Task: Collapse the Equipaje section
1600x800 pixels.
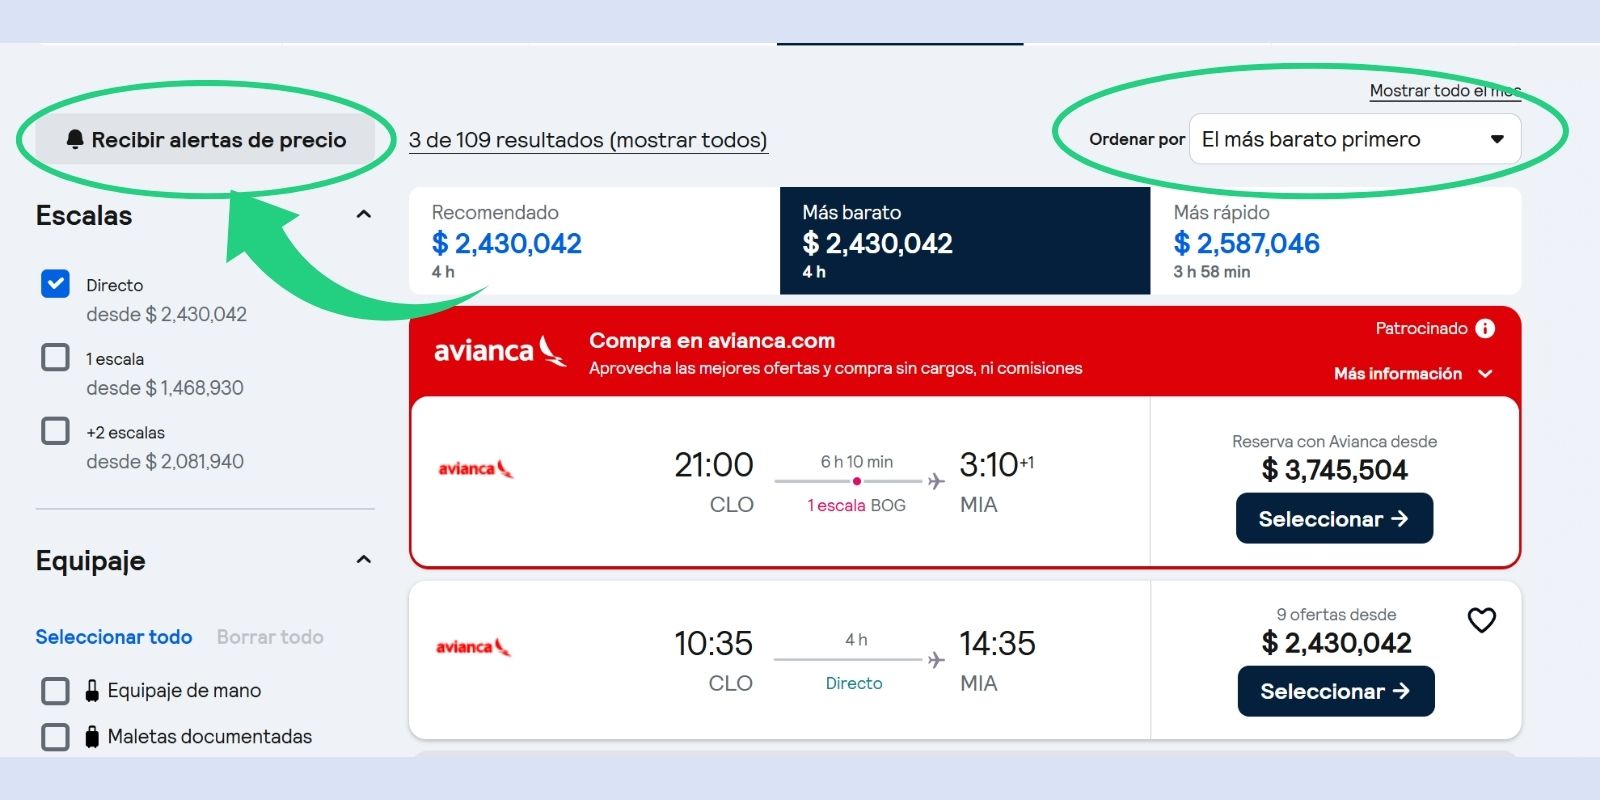Action: [364, 560]
